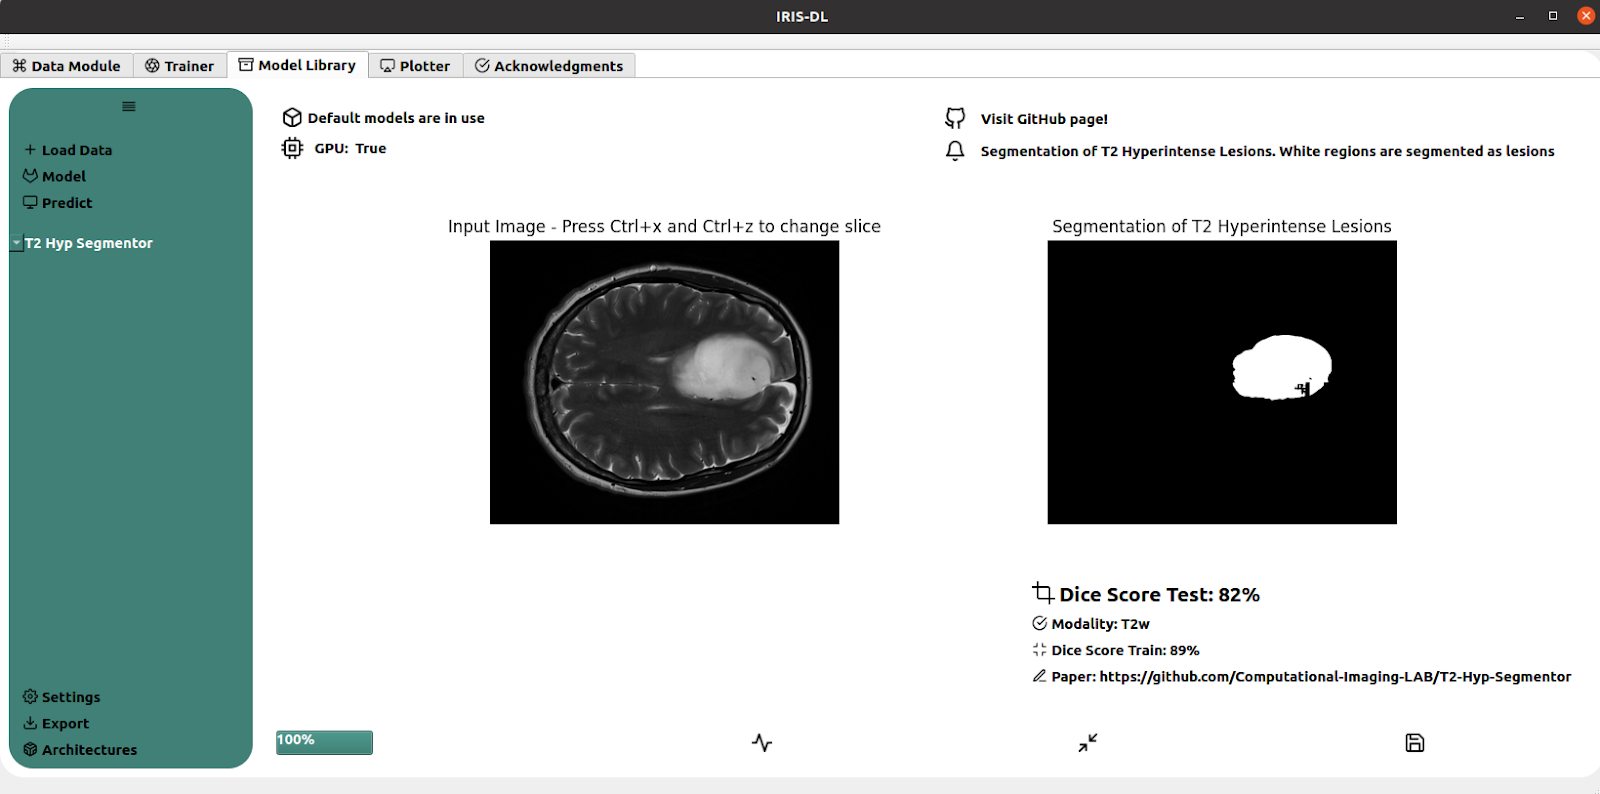
Task: Click the GitHub cat icon
Action: point(955,118)
